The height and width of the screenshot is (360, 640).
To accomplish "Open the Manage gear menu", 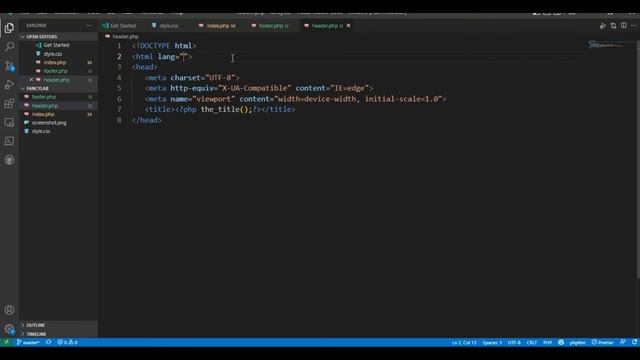I will (x=9, y=329).
